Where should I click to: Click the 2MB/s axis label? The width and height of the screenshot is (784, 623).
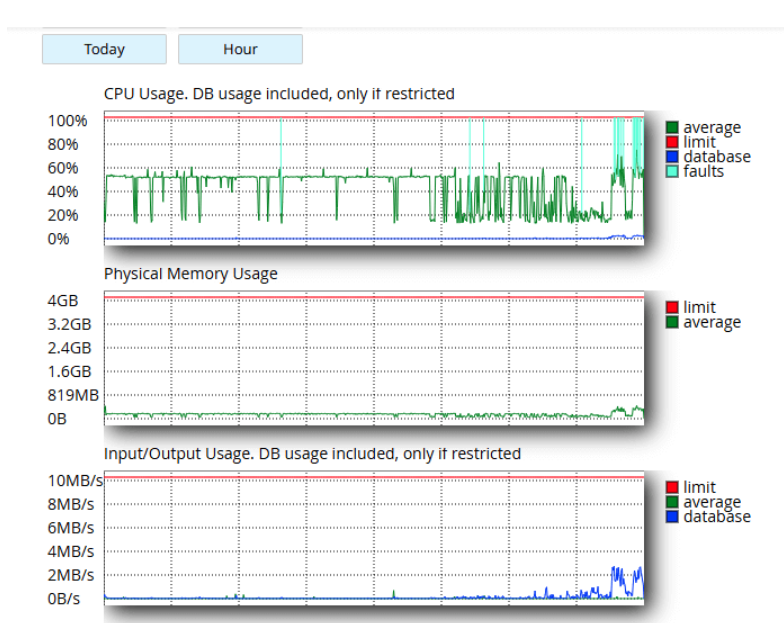point(71,576)
